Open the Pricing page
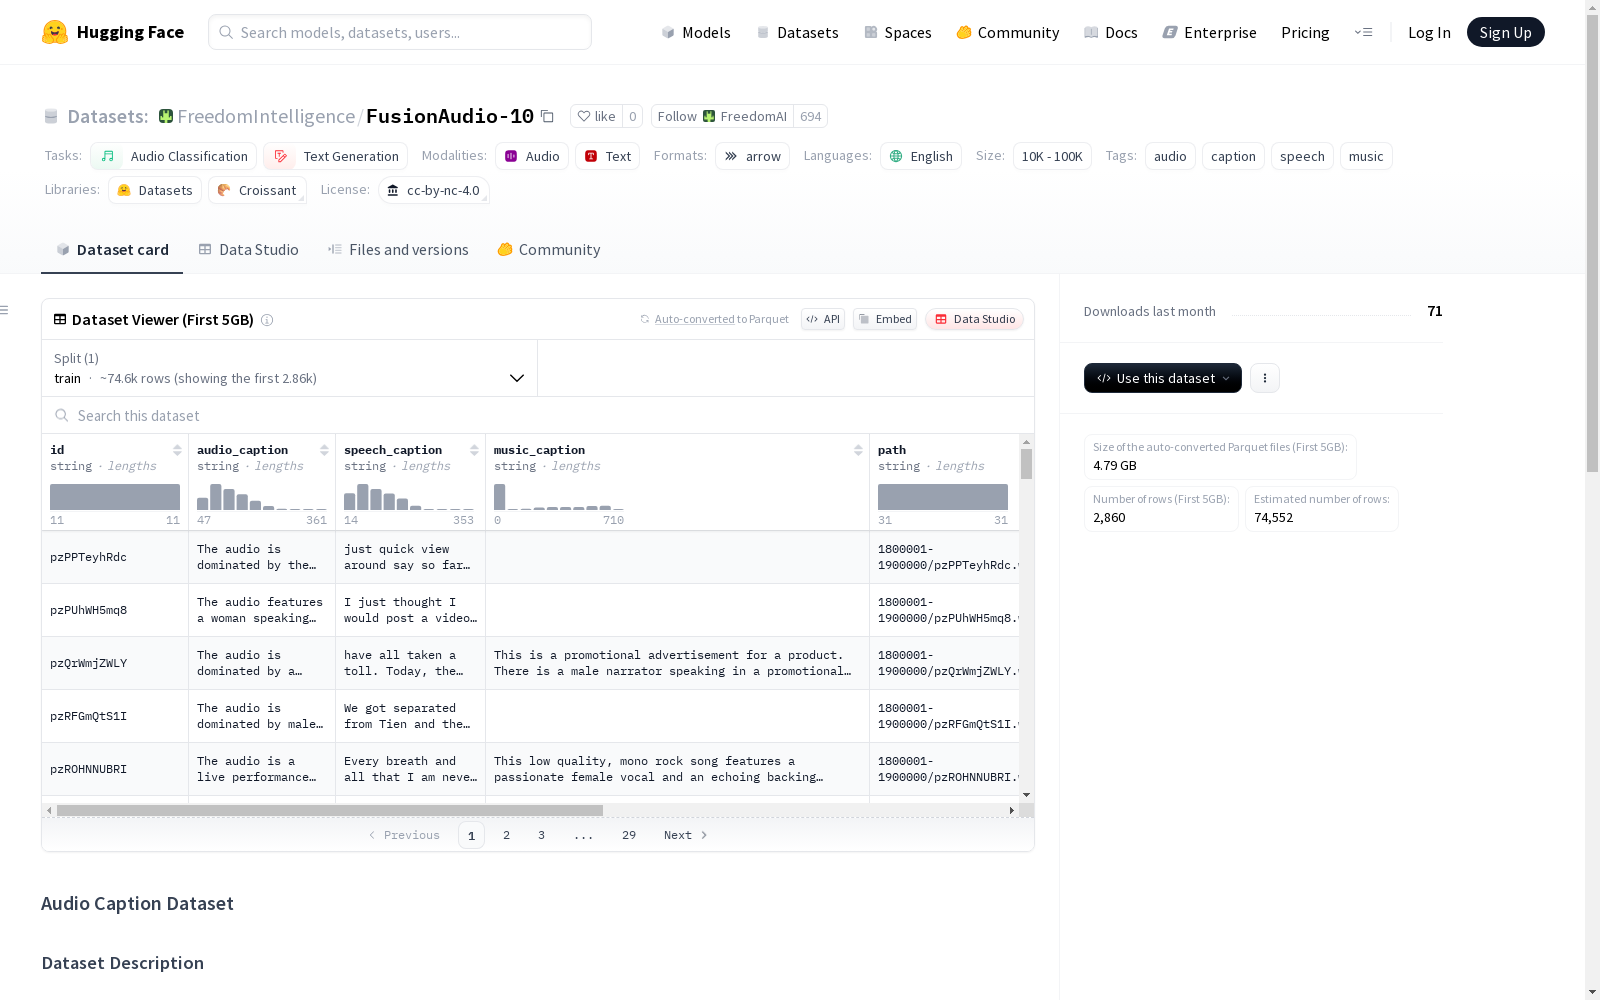This screenshot has height=1000, width=1600. coord(1305,32)
